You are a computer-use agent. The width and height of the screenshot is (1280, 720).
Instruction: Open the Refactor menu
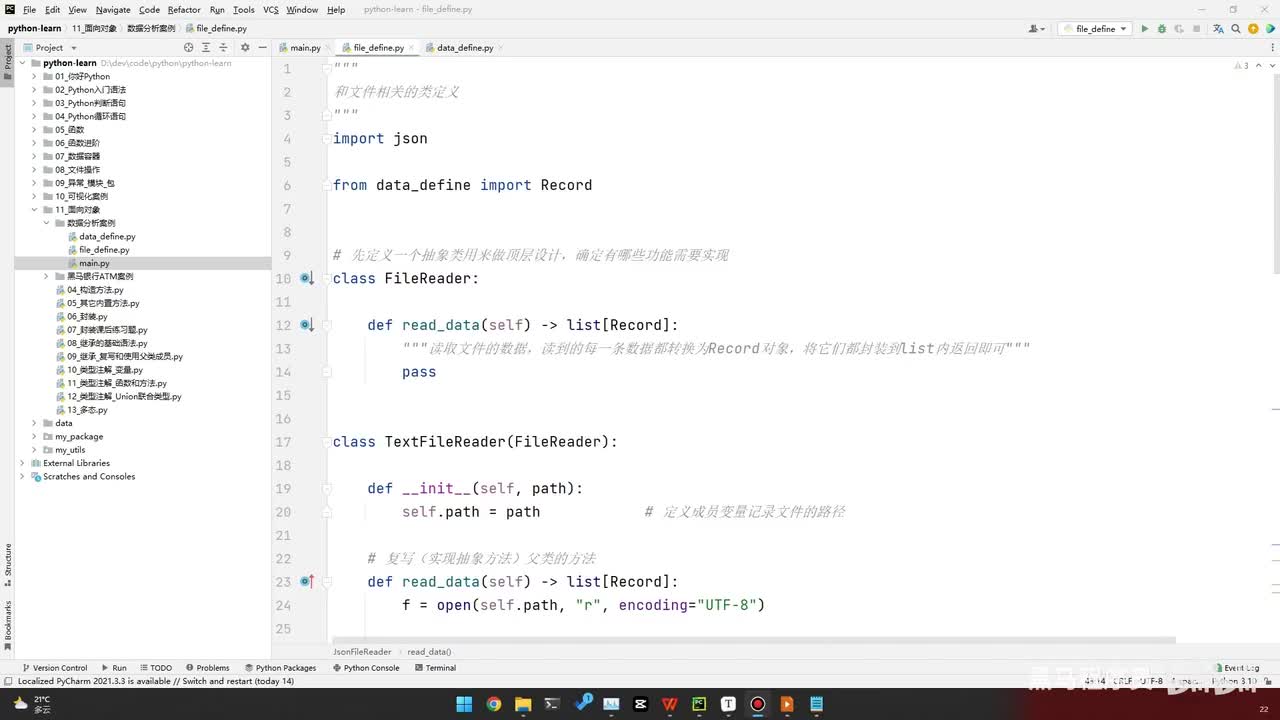tap(184, 10)
